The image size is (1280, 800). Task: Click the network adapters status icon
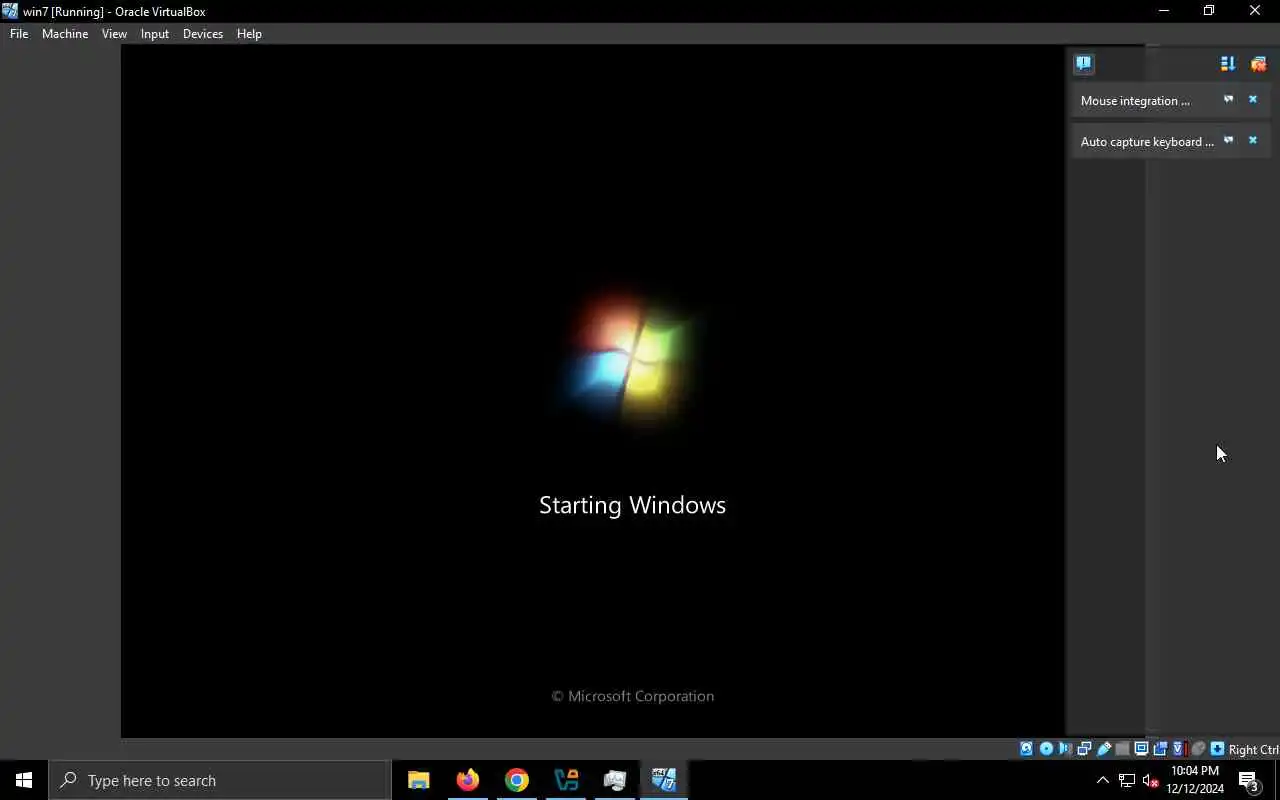click(1084, 749)
